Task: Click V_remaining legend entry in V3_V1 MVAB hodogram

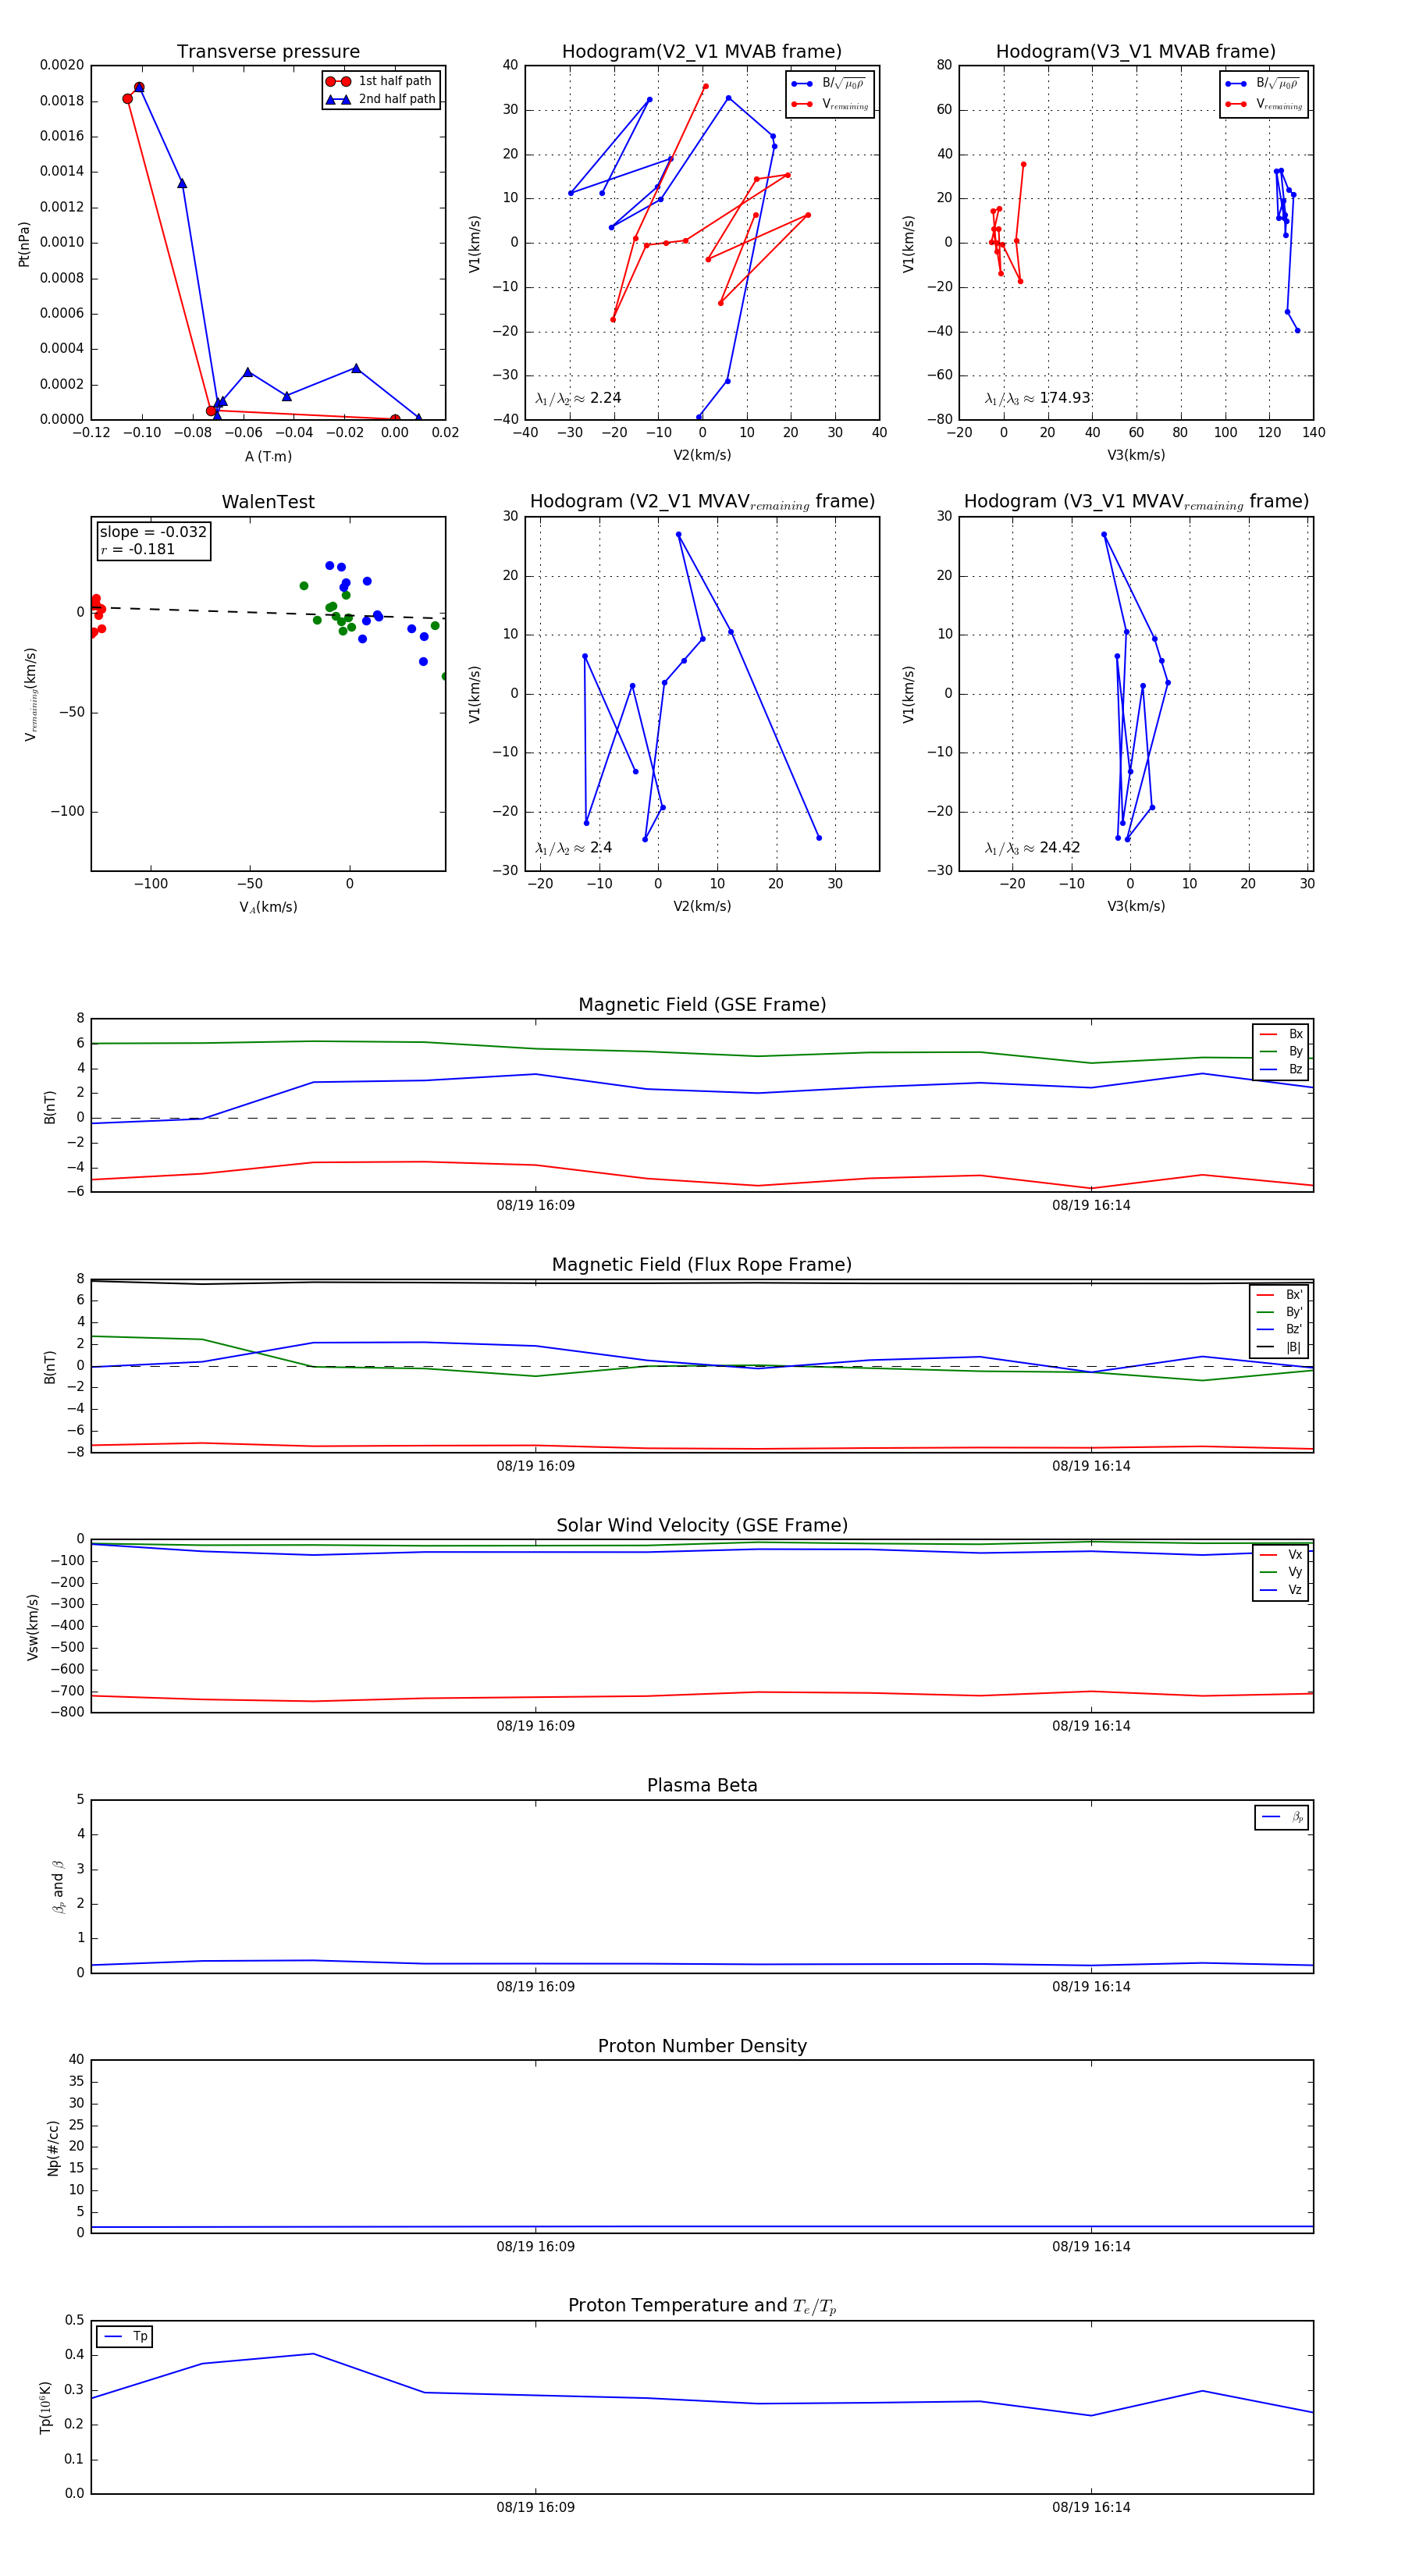Action: [1264, 104]
